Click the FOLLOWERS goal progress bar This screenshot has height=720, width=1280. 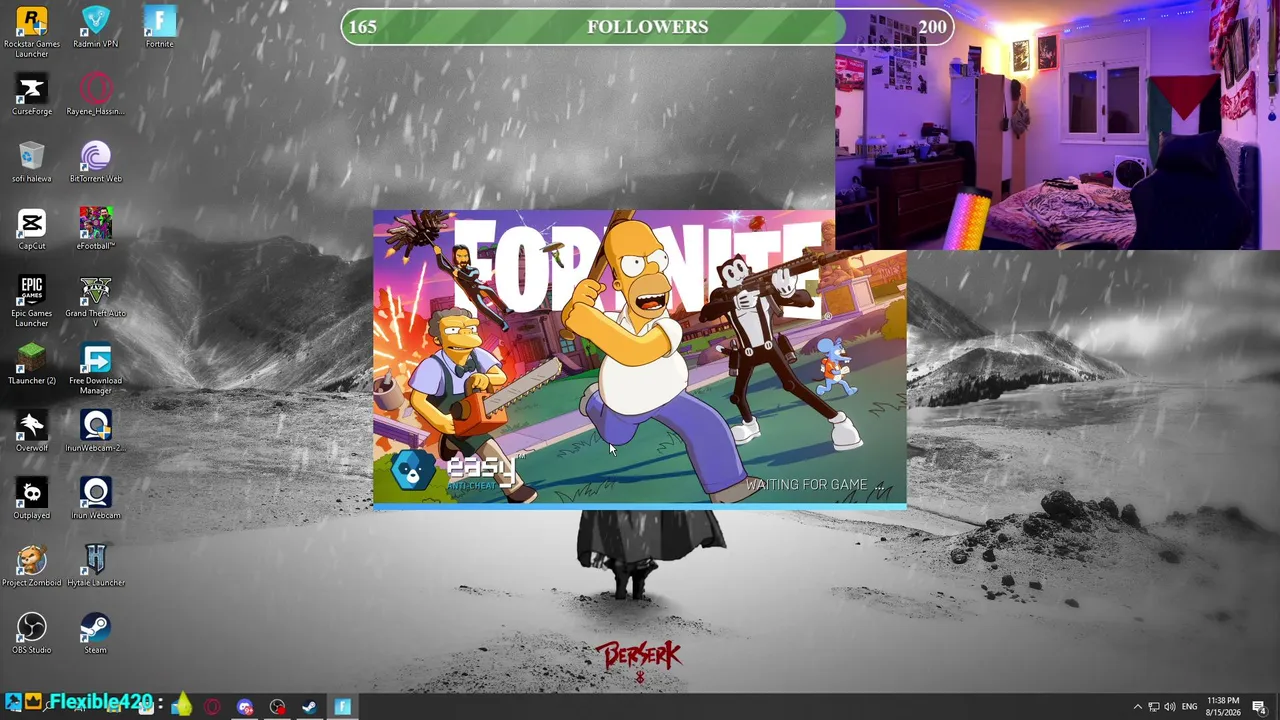tap(648, 27)
